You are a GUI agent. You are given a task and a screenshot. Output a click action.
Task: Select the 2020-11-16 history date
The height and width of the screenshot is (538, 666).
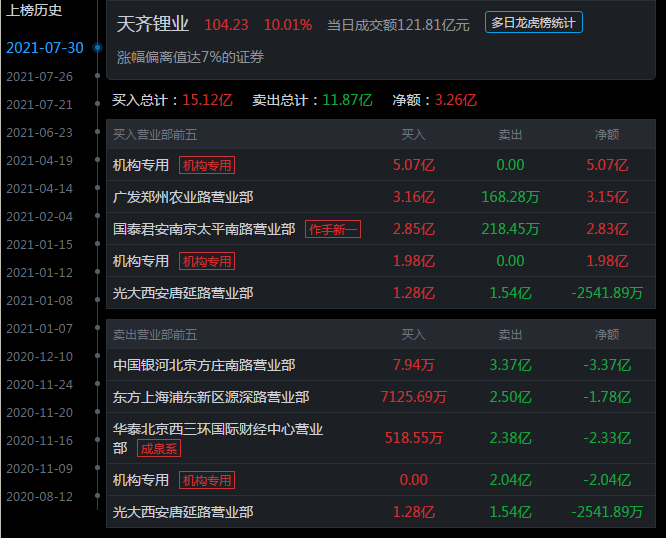(x=40, y=441)
